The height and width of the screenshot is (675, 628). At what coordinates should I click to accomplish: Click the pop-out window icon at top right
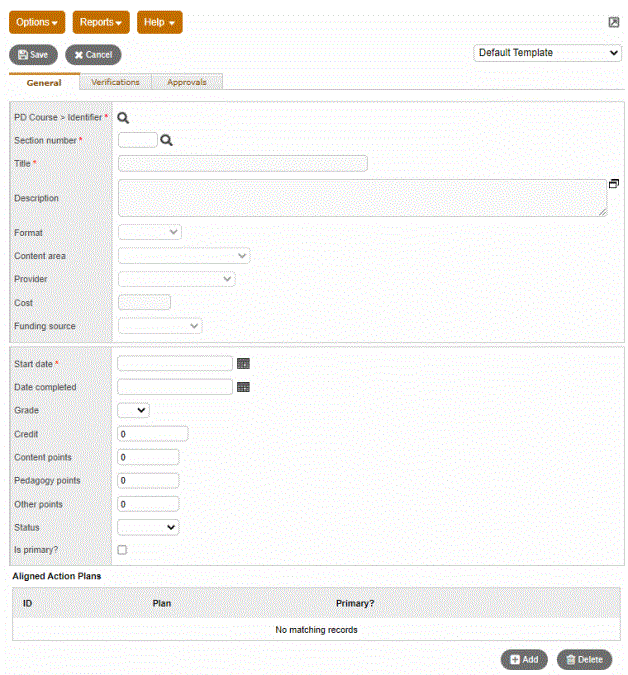pos(613,22)
